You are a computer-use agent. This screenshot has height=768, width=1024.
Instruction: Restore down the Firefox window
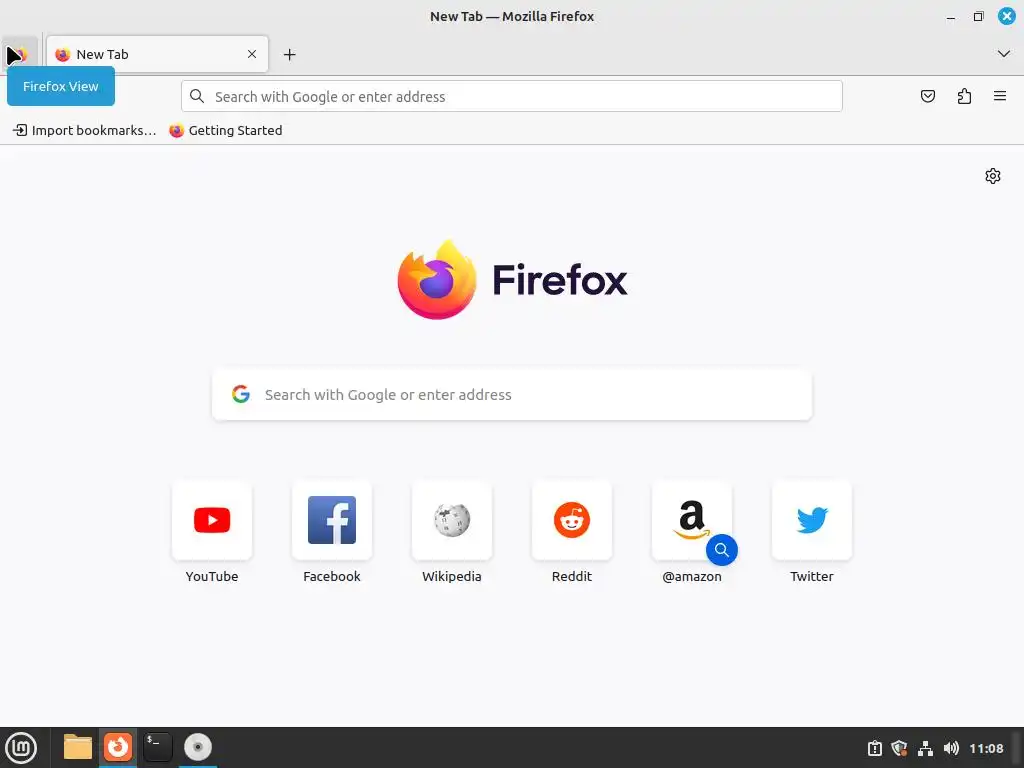click(978, 17)
